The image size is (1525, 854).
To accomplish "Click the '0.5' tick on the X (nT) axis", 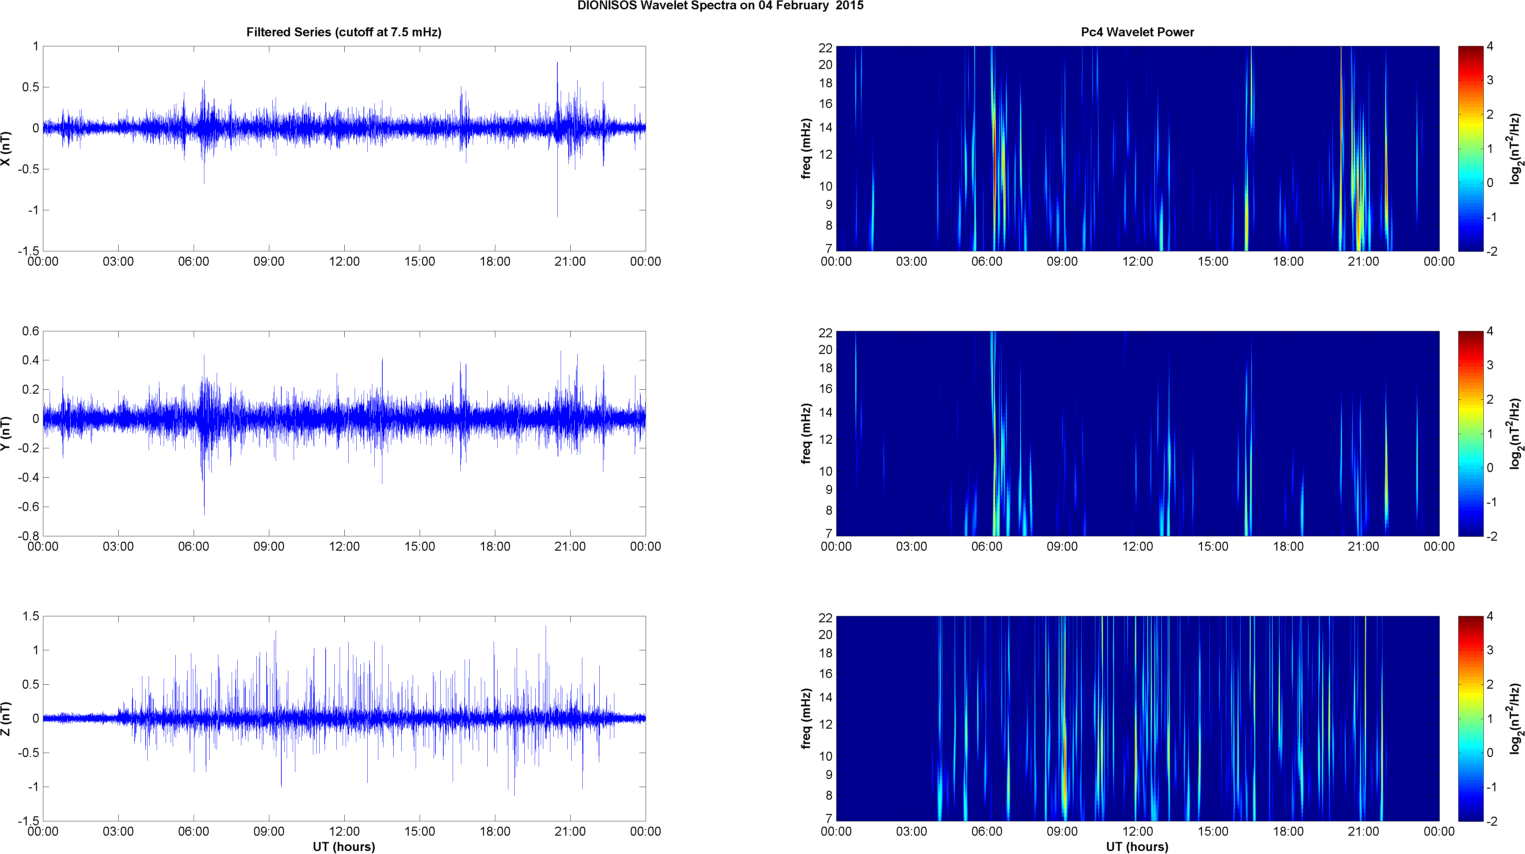I will (x=30, y=87).
